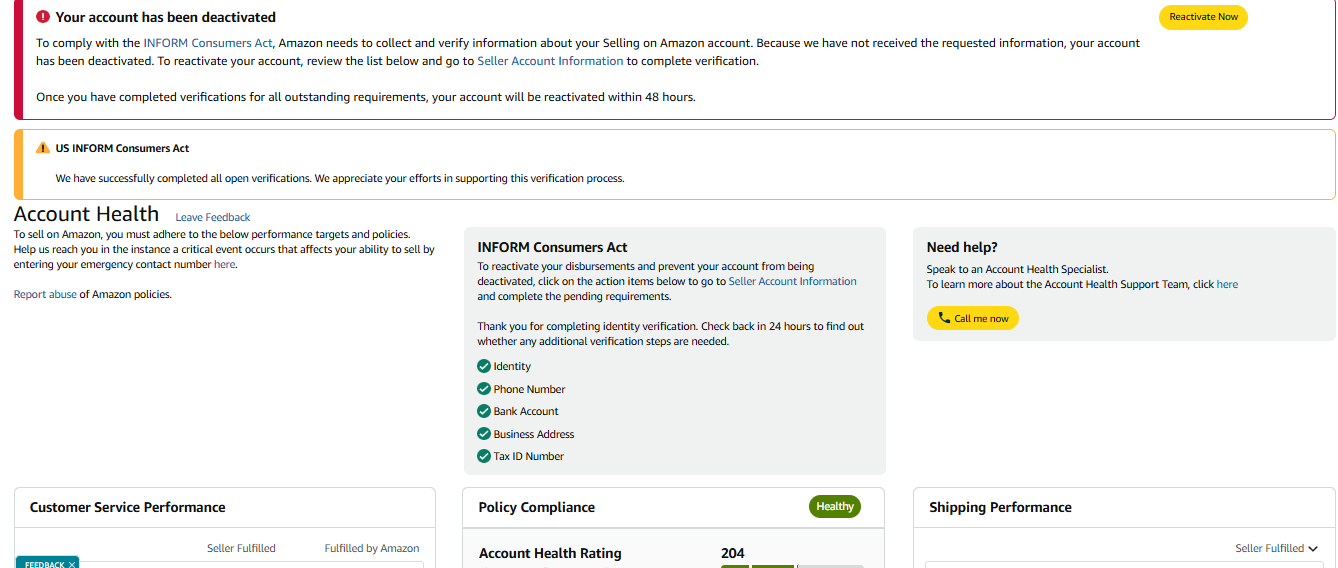
Task: Click the Account Health Rating progress bar
Action: click(x=792, y=566)
